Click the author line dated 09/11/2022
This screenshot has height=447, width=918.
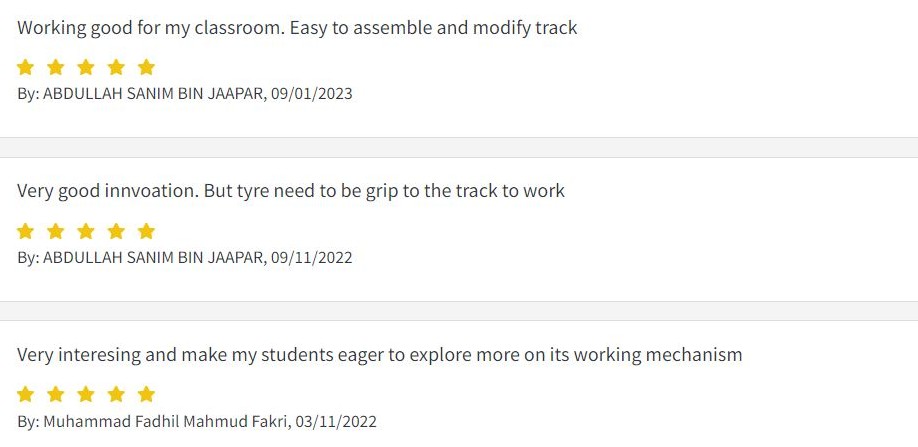tap(185, 258)
